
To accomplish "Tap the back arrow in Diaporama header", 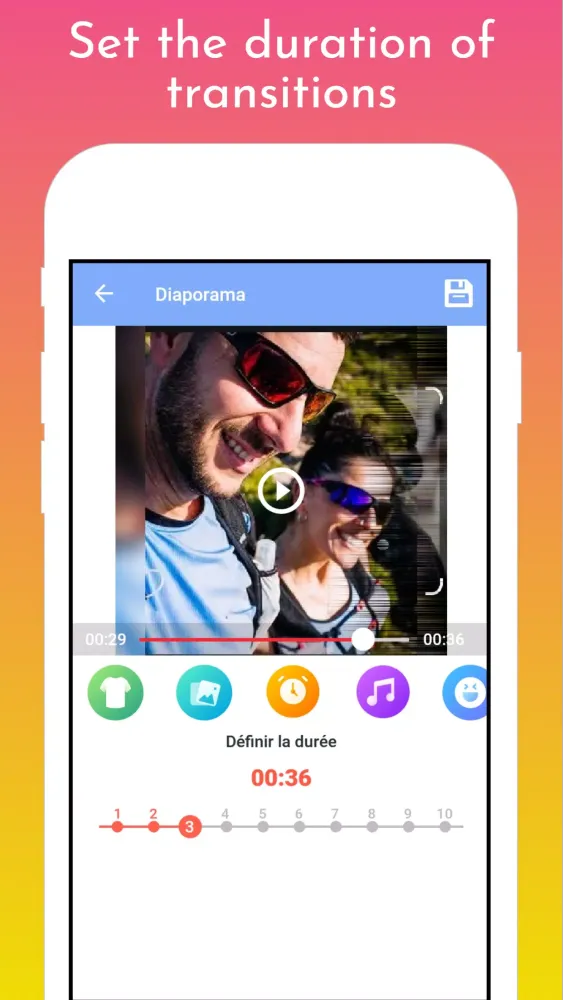I will (x=103, y=293).
